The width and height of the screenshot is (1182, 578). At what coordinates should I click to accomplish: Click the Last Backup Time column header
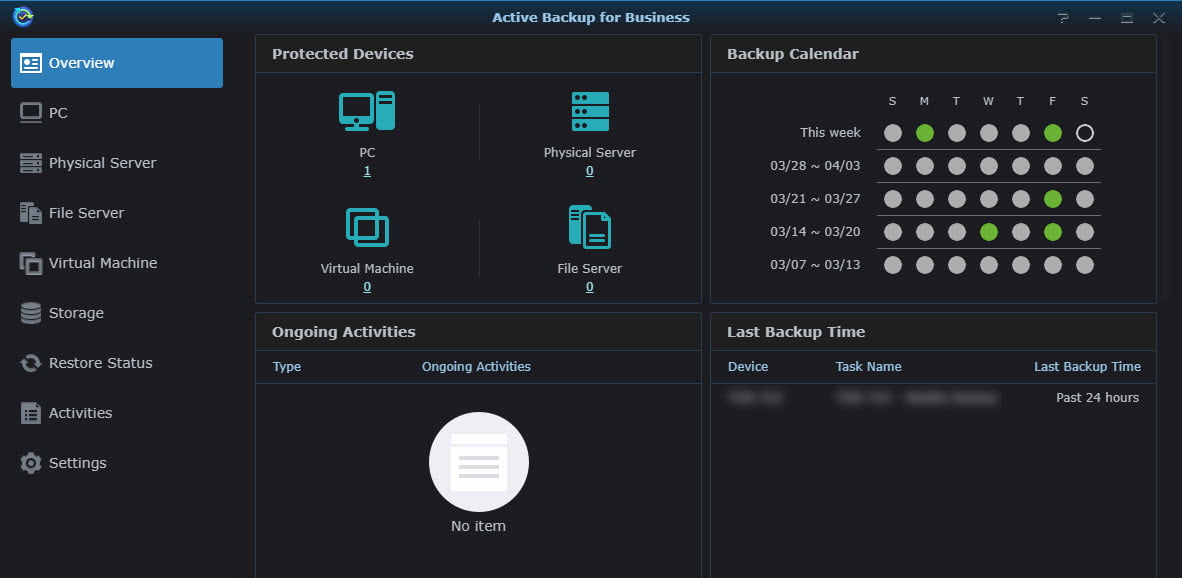[1087, 367]
